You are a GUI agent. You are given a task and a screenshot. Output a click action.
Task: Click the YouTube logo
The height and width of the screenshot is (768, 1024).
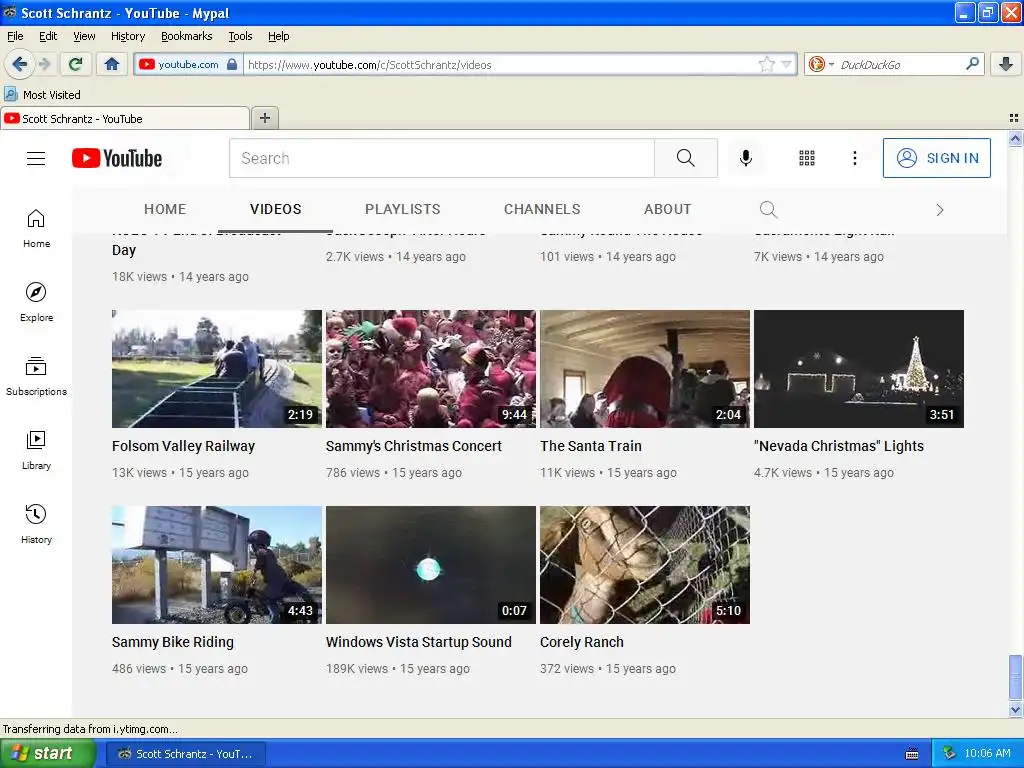pos(117,158)
